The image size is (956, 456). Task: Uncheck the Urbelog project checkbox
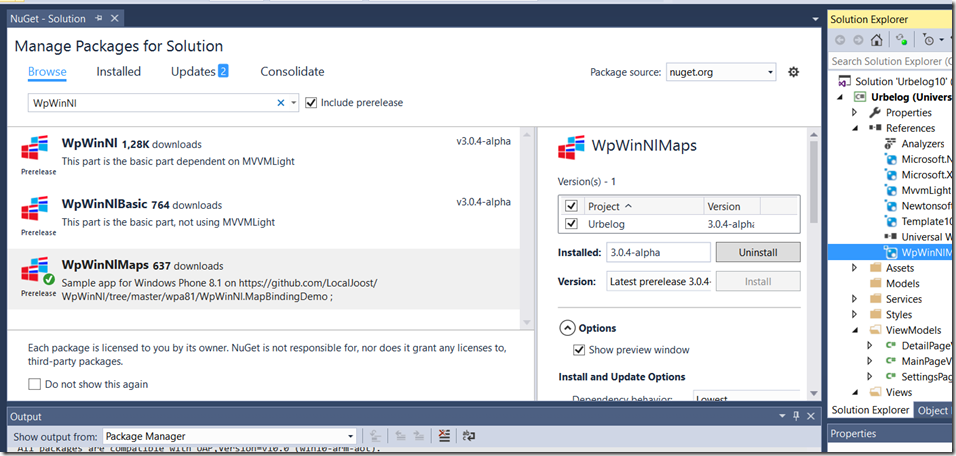(x=571, y=224)
